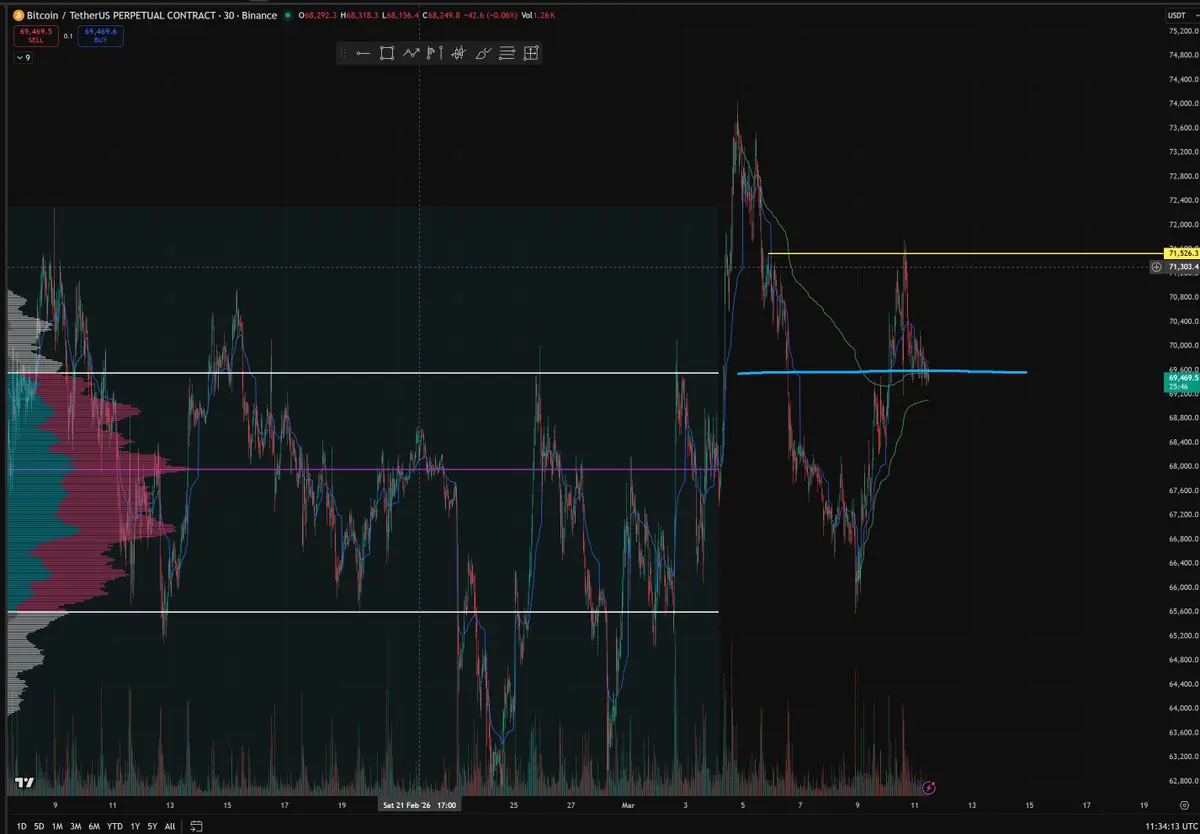1200x834 pixels.
Task: Choose the 1Y date range
Action: (x=135, y=826)
